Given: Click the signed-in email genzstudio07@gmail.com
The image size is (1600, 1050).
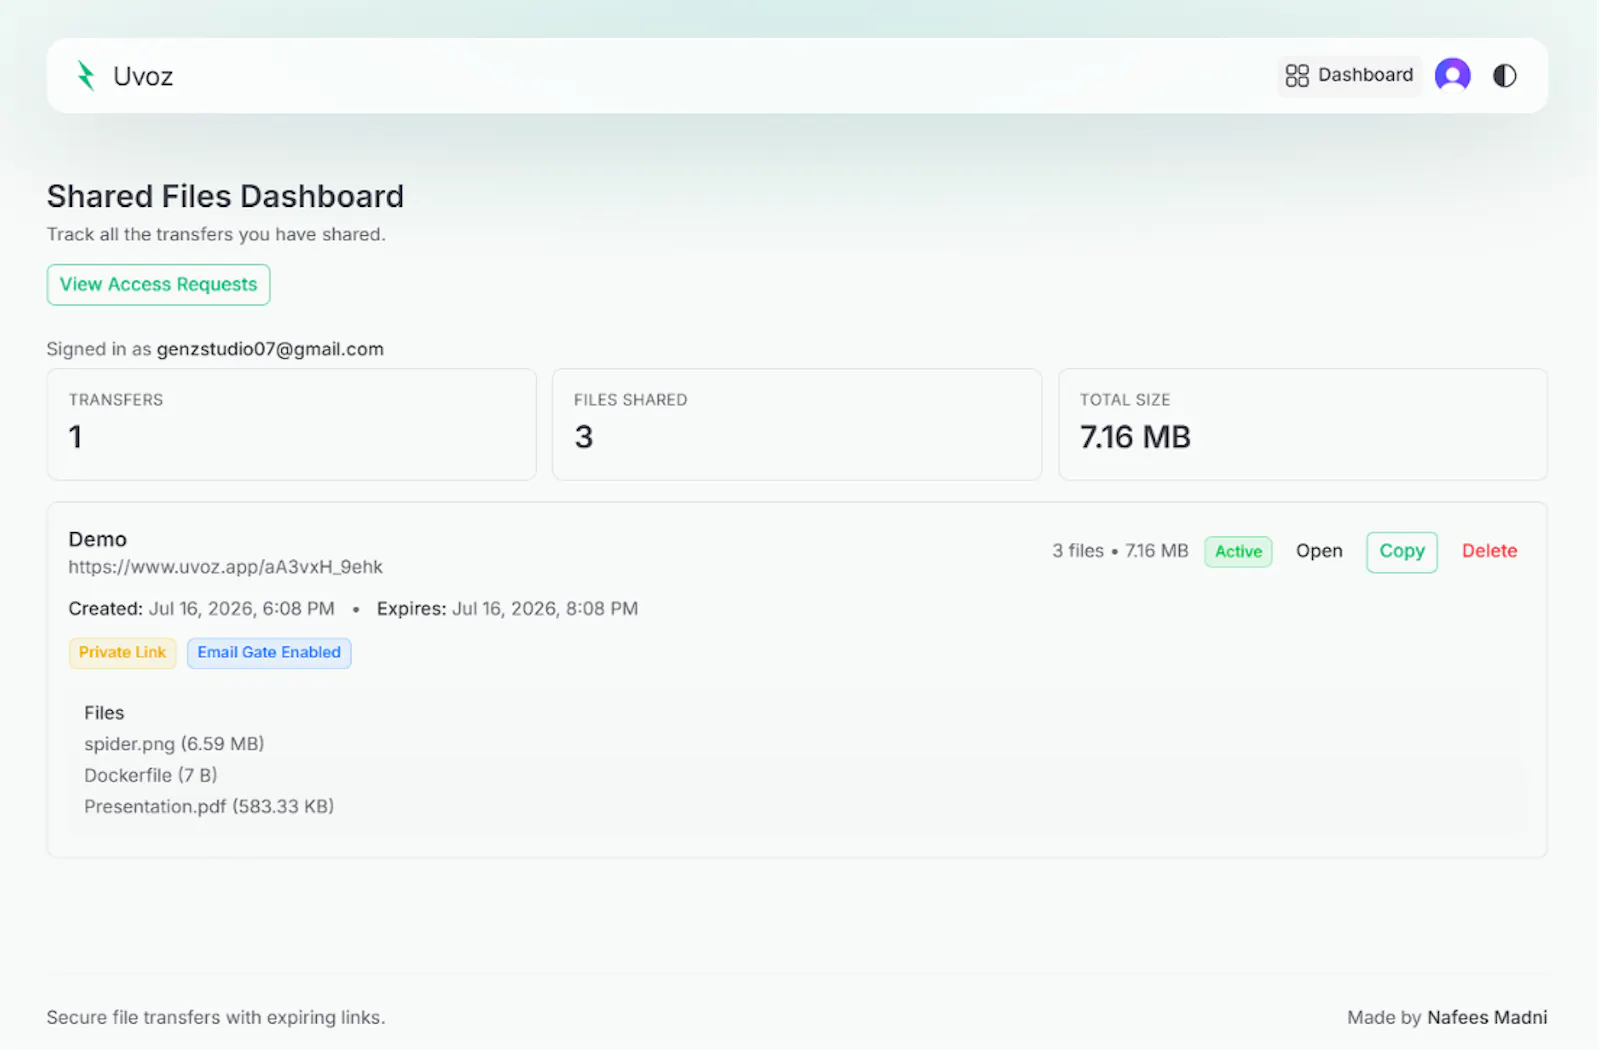Looking at the screenshot, I should tap(270, 349).
